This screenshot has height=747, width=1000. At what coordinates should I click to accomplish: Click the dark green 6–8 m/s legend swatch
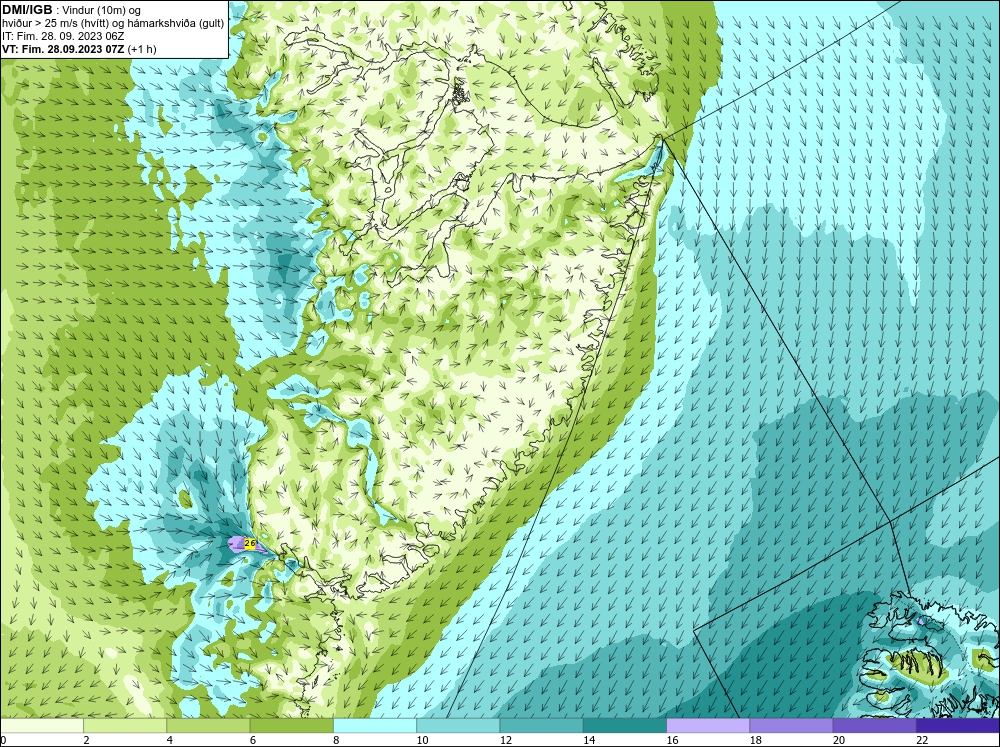pos(291,726)
